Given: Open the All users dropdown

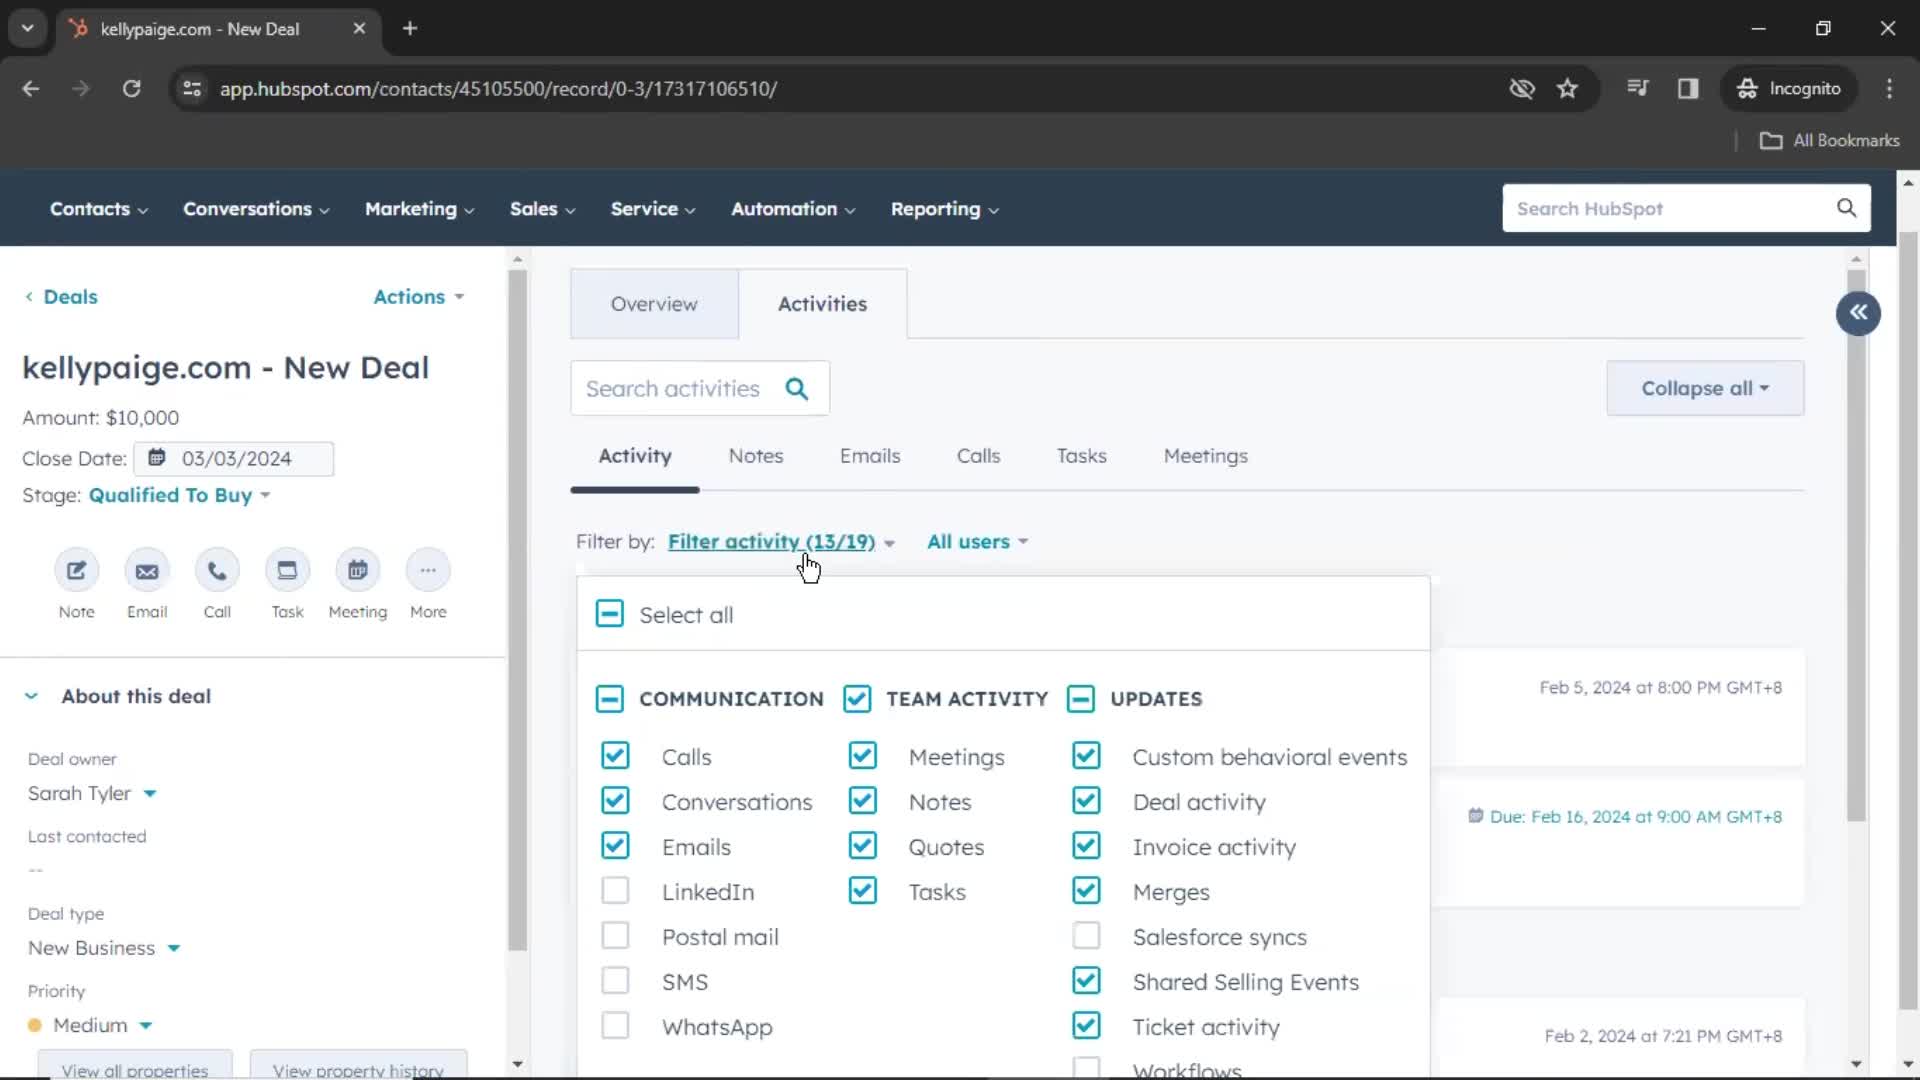Looking at the screenshot, I should click(x=977, y=542).
